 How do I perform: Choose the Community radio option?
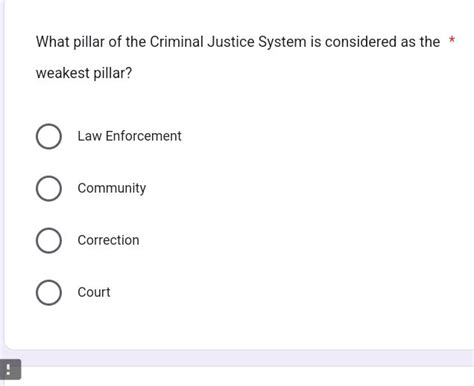click(x=49, y=188)
